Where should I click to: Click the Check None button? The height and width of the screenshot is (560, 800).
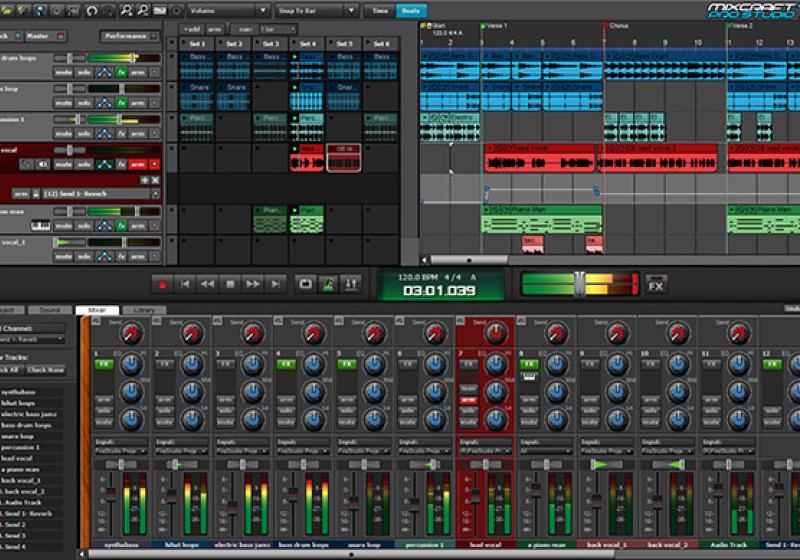(x=45, y=370)
